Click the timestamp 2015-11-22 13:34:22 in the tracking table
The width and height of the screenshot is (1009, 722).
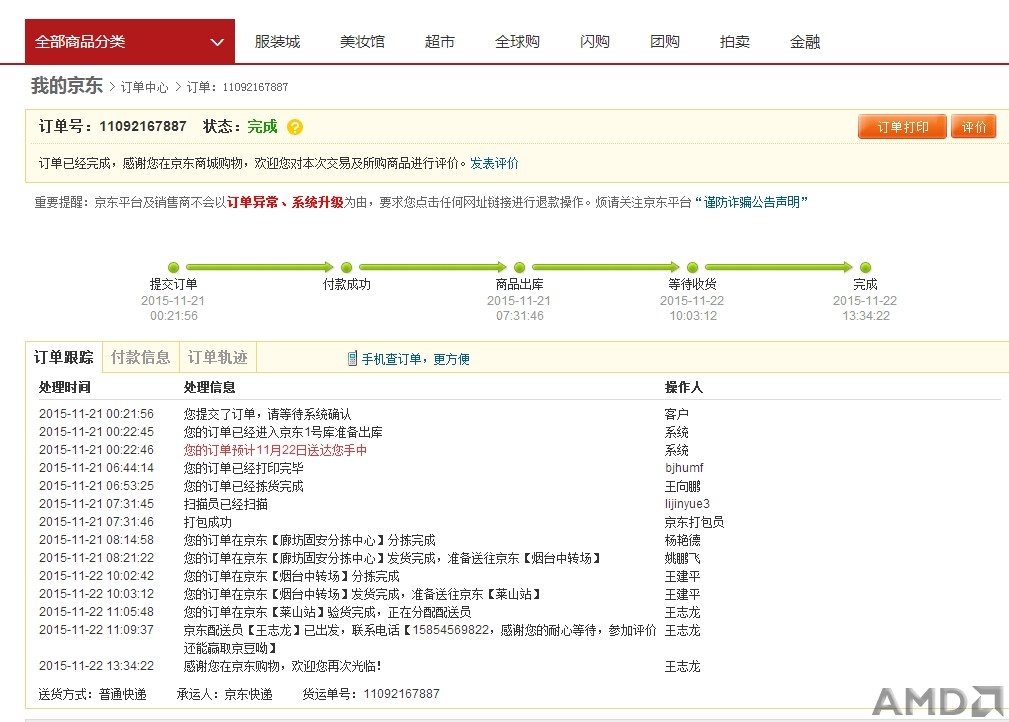coord(96,666)
